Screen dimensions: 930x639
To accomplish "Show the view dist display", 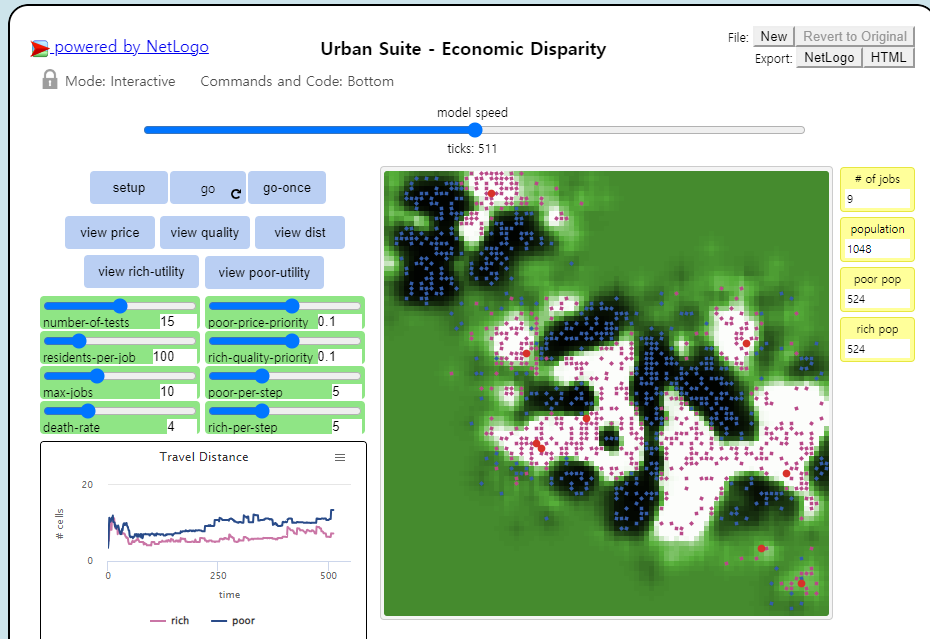I will coord(300,233).
